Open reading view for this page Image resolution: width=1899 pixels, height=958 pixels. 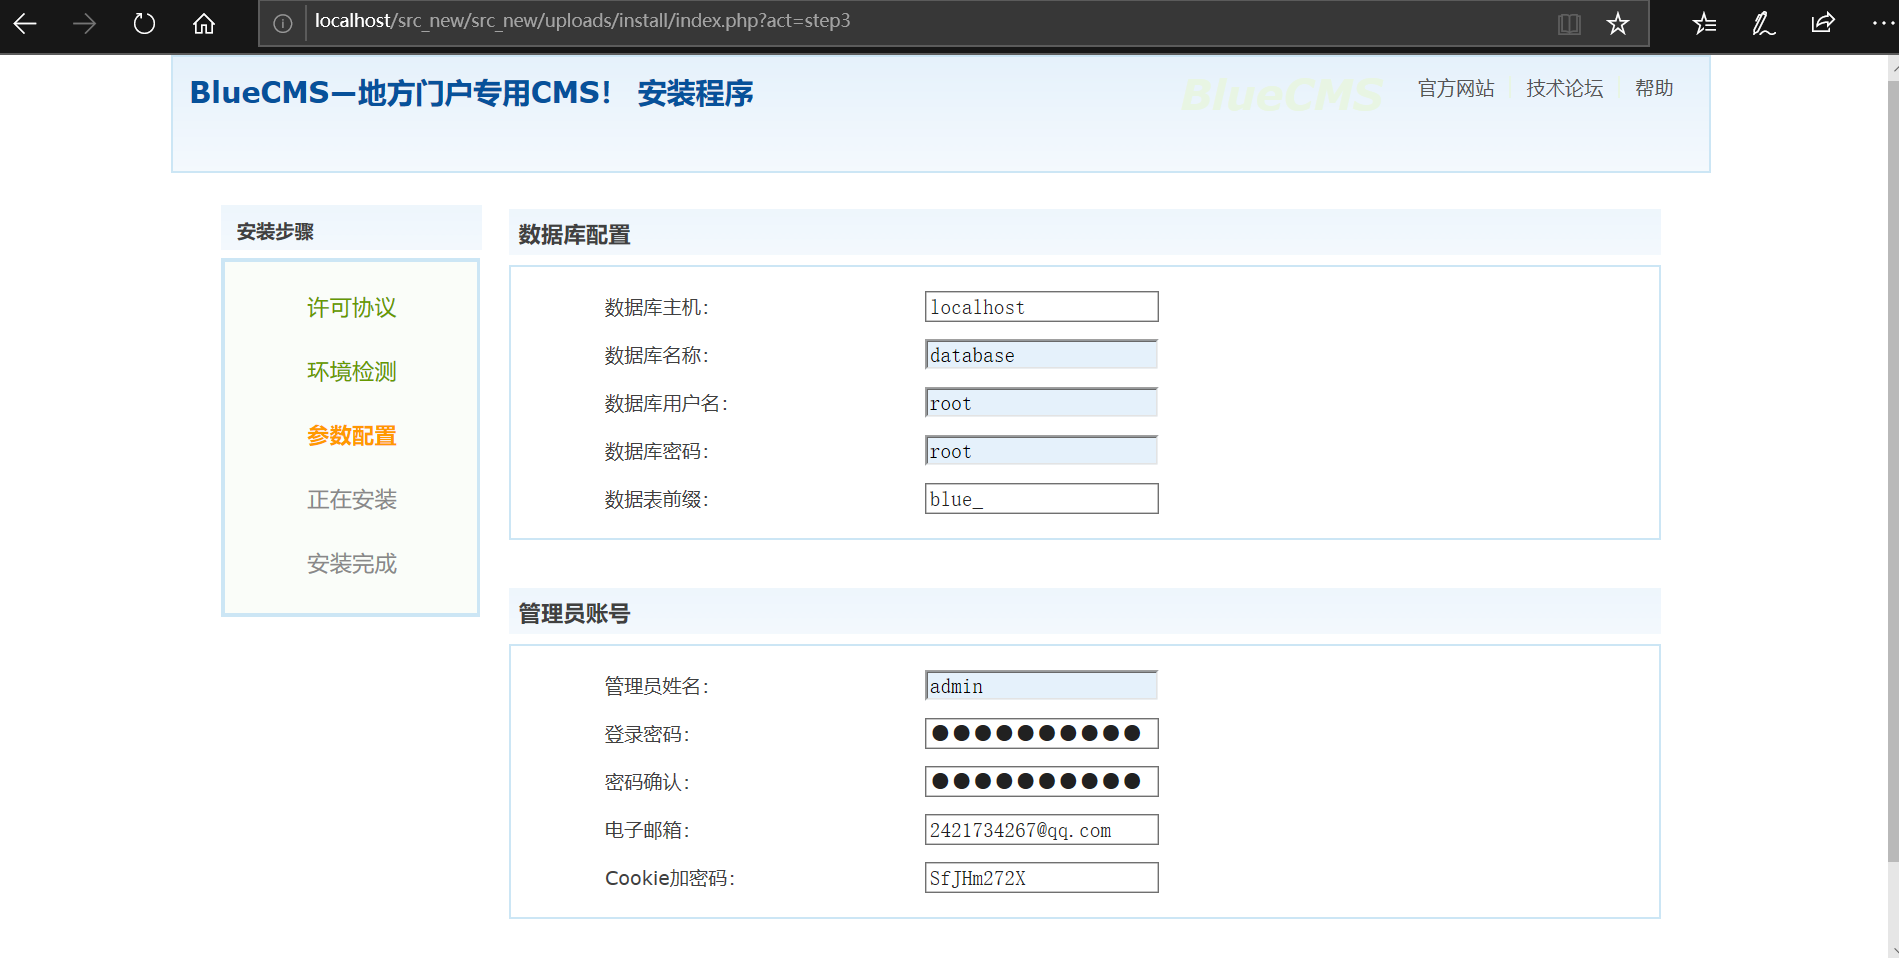point(1568,23)
